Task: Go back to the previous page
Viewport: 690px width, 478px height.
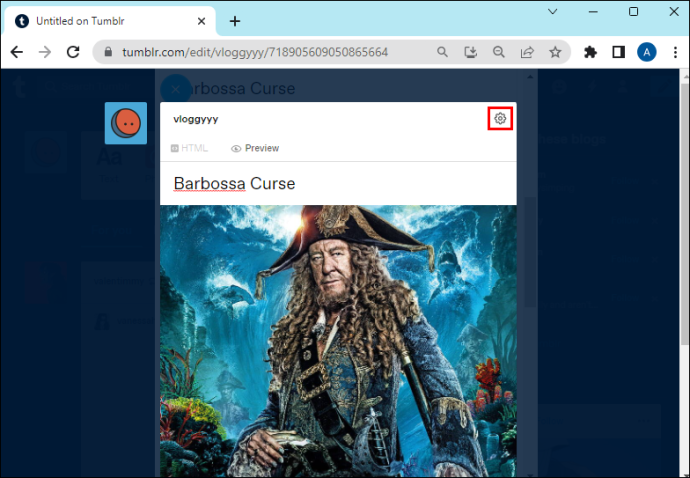Action: click(17, 52)
